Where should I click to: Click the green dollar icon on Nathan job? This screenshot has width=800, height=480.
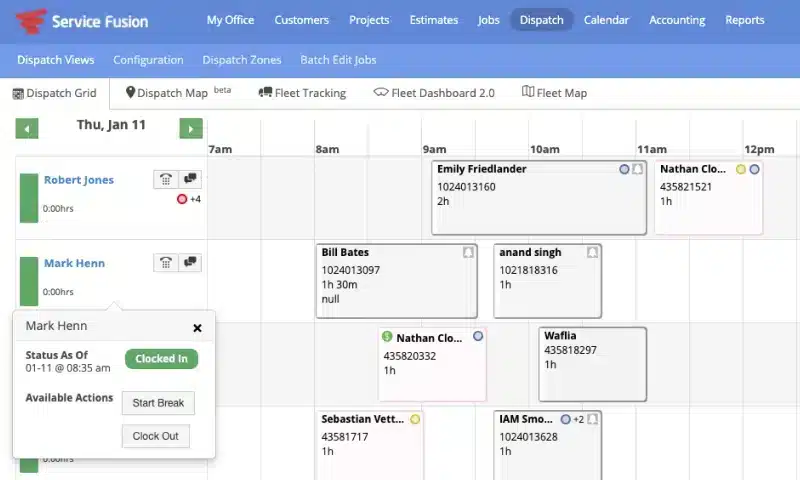pos(387,337)
